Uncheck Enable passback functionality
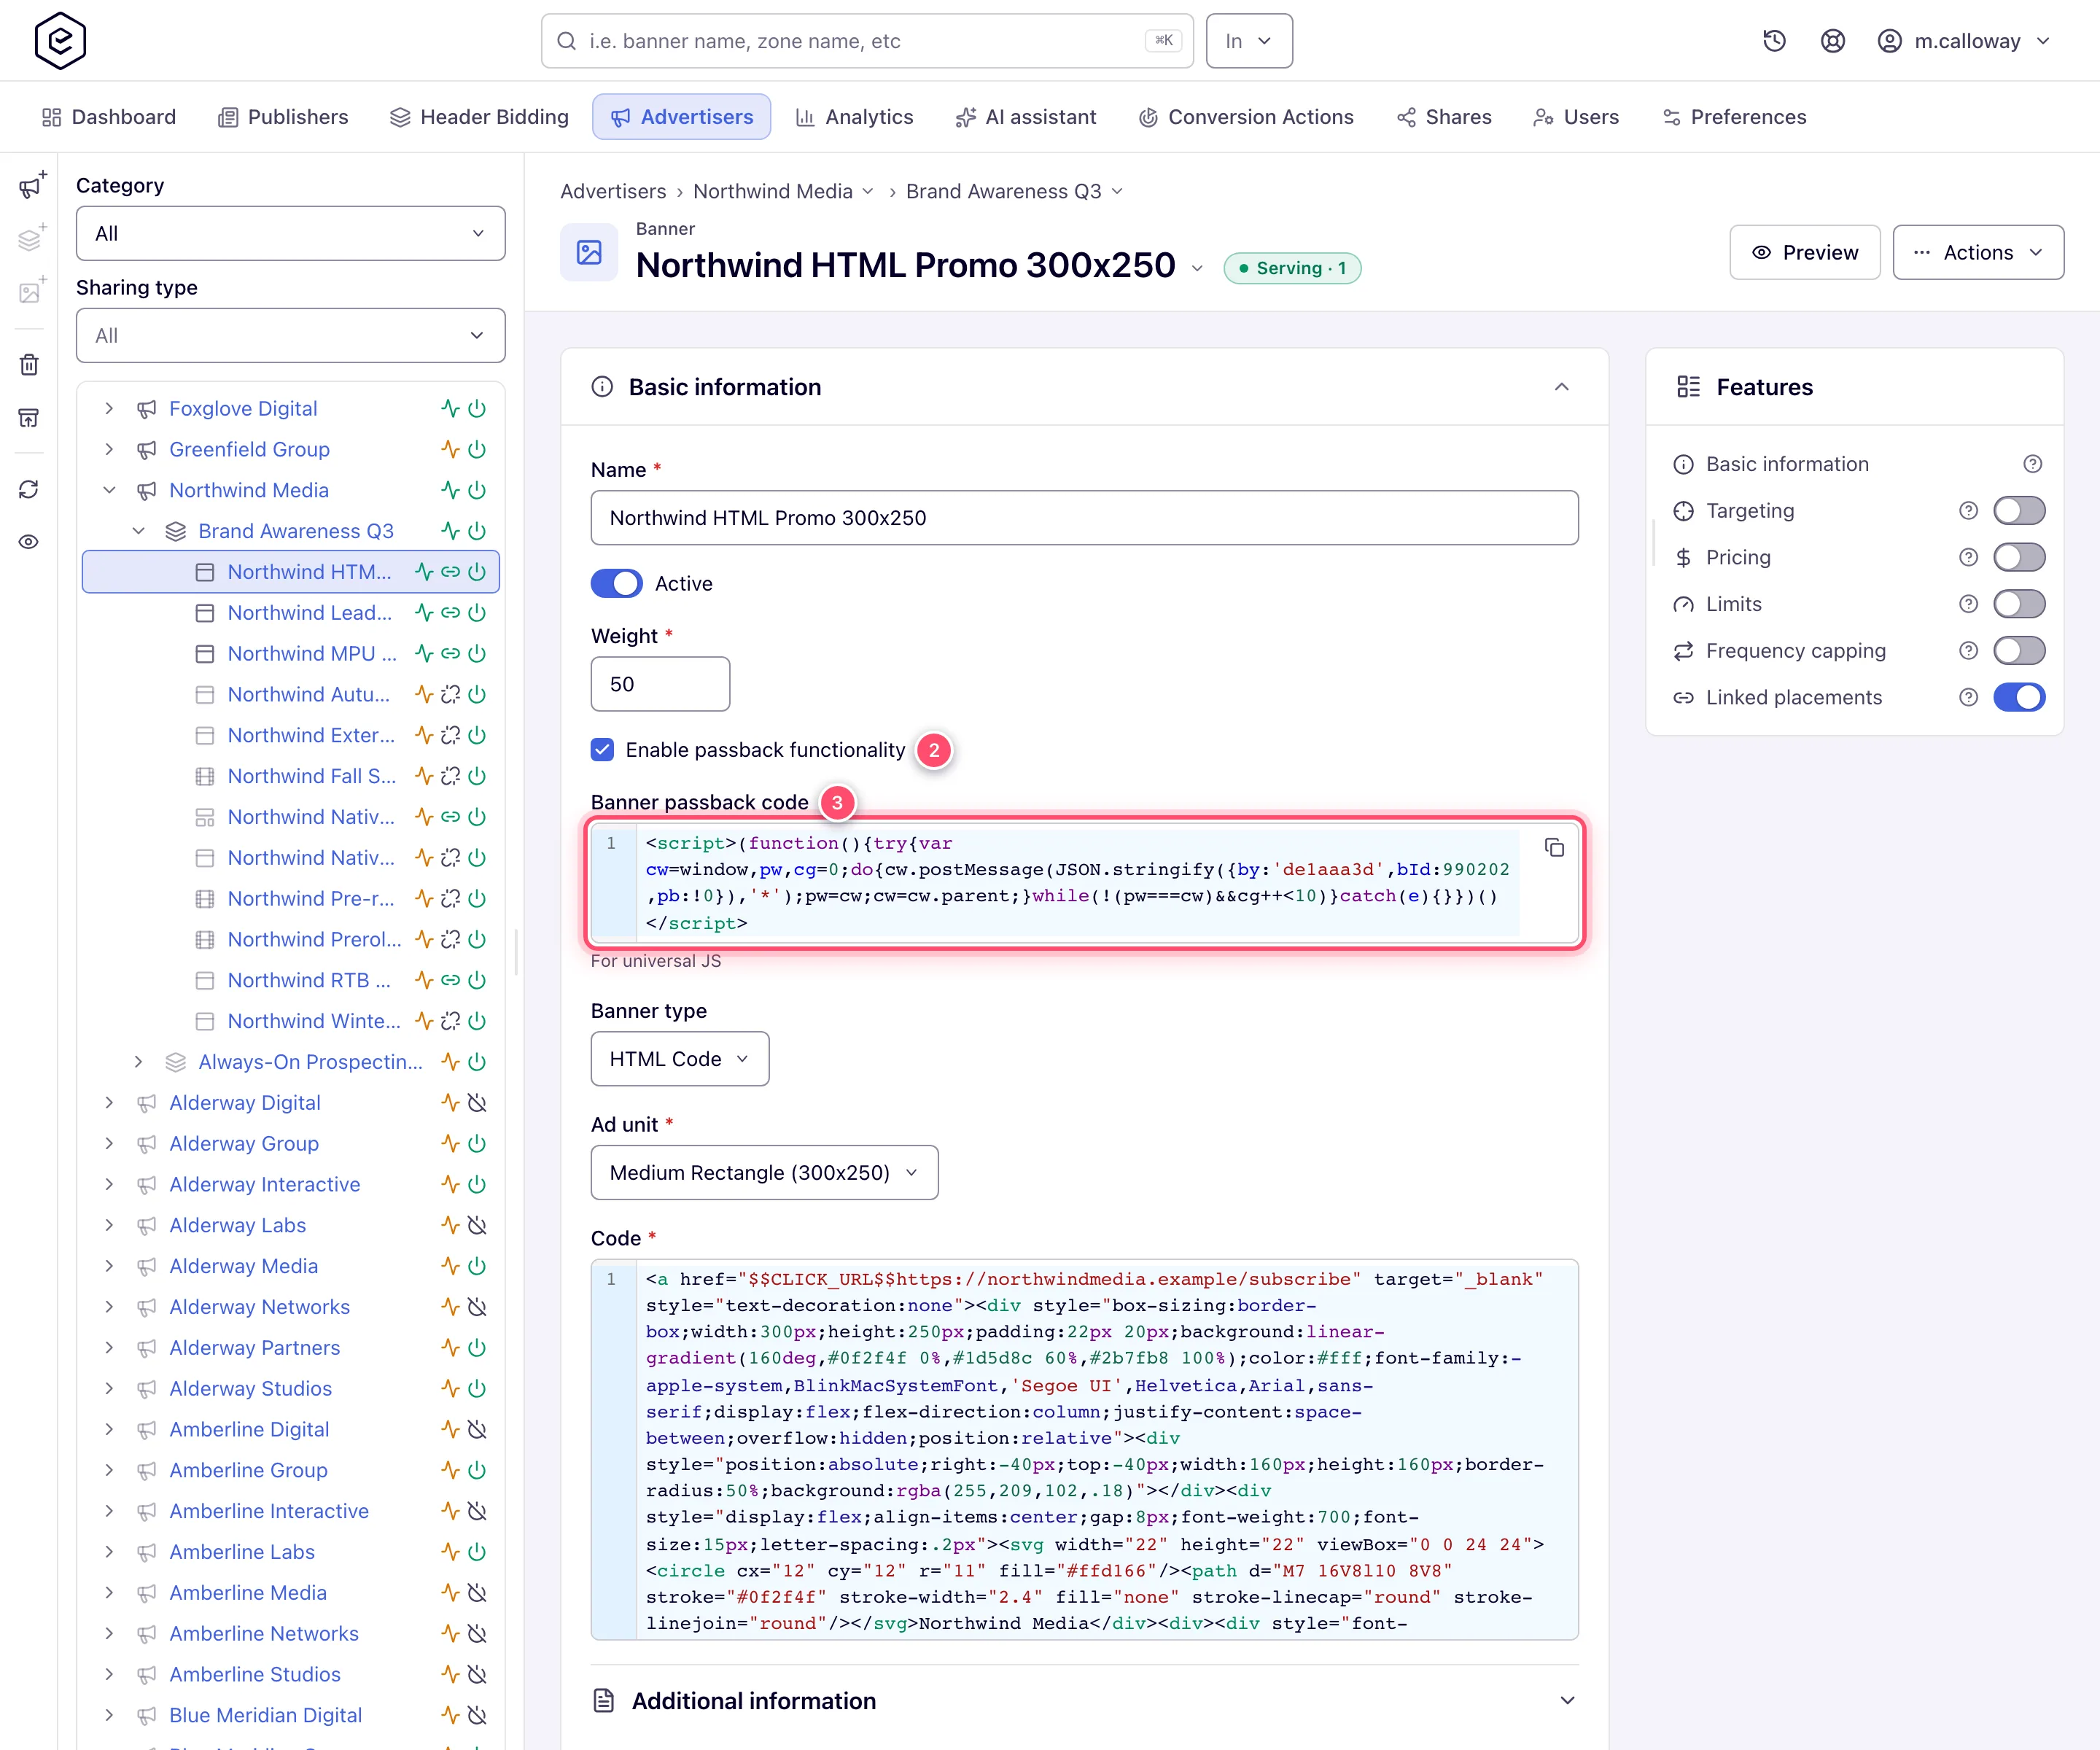The height and width of the screenshot is (1750, 2100). 602,749
